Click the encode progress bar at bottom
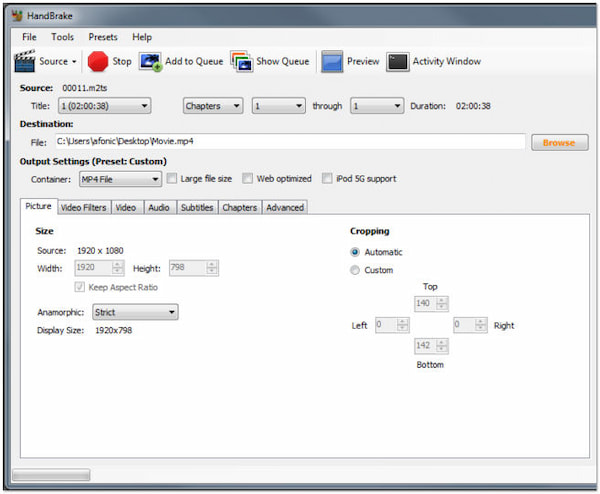Screen dimensions: 600x494 pos(51,475)
